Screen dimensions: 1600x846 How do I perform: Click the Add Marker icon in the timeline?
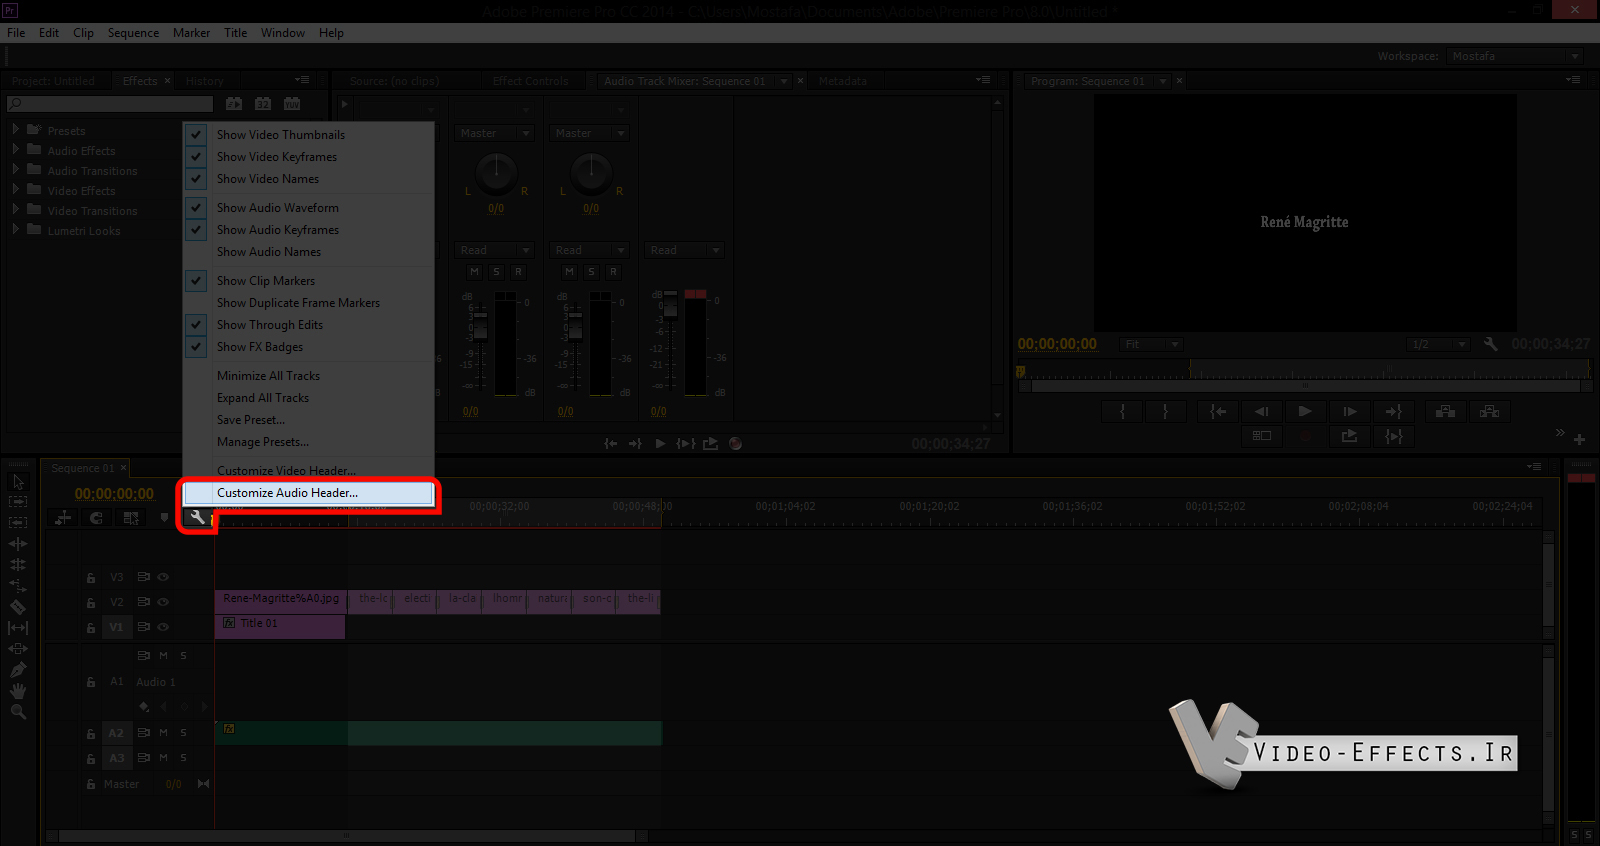(164, 517)
